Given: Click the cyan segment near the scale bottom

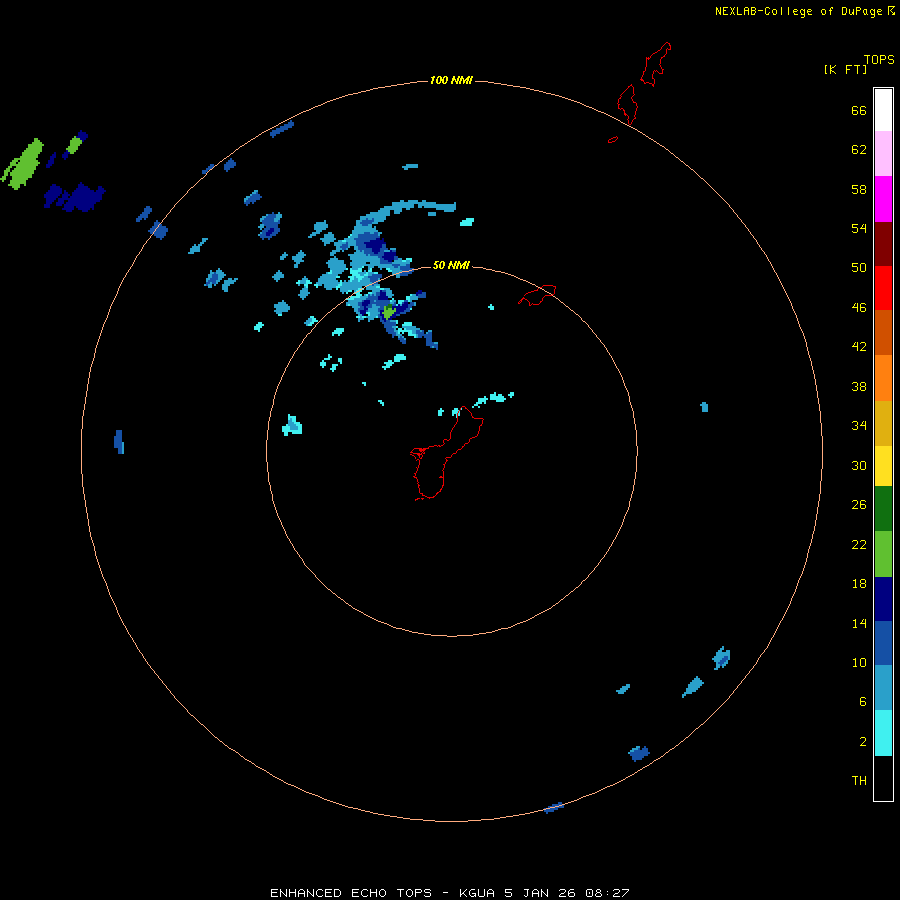Looking at the screenshot, I should click(883, 733).
